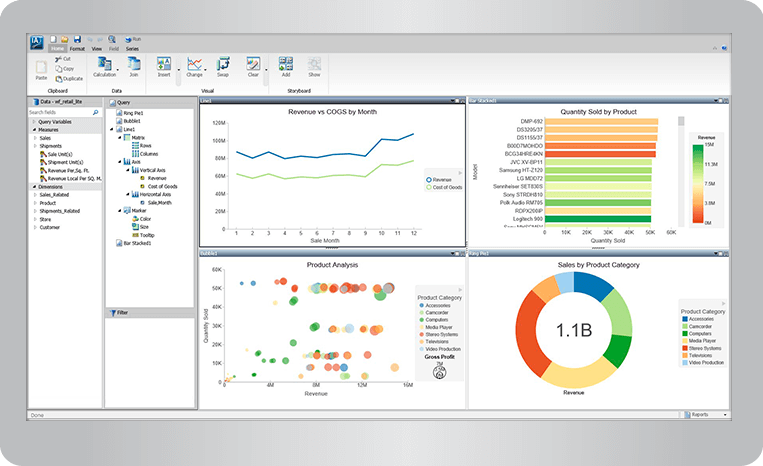Open the Insert visual icon
763x466 pixels.
164,64
